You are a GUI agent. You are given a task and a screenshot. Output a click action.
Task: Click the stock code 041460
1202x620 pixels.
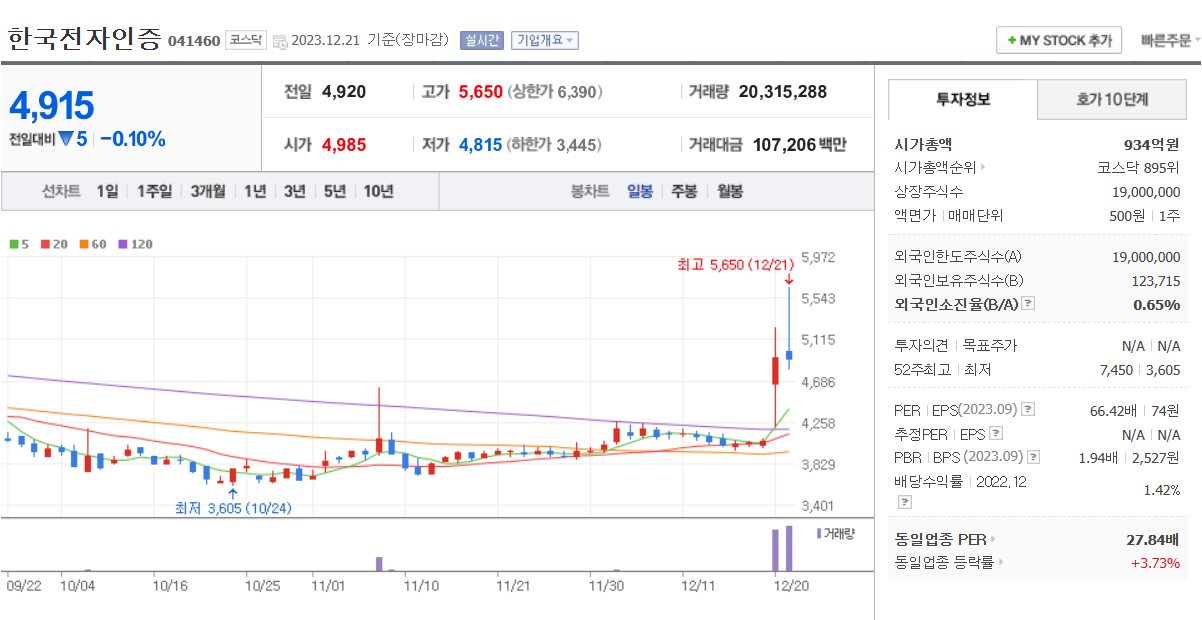[x=194, y=41]
